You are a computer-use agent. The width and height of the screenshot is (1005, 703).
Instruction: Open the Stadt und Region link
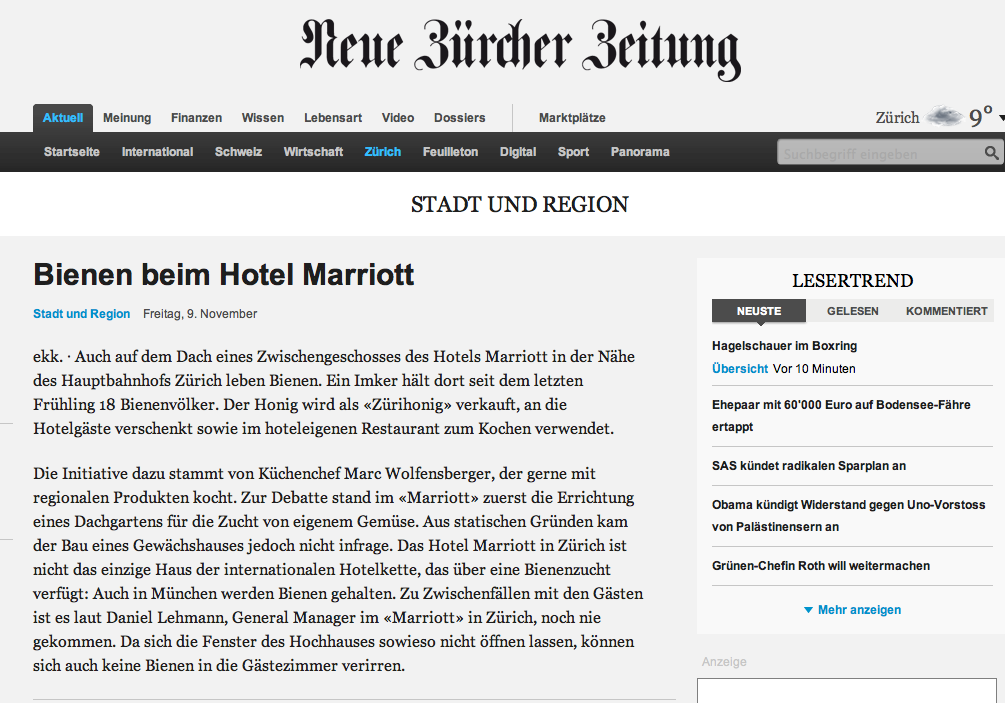click(81, 314)
